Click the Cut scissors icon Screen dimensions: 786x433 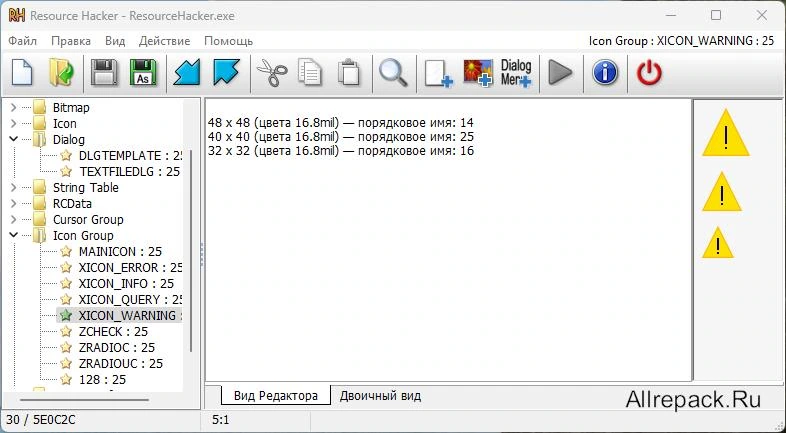tap(271, 73)
